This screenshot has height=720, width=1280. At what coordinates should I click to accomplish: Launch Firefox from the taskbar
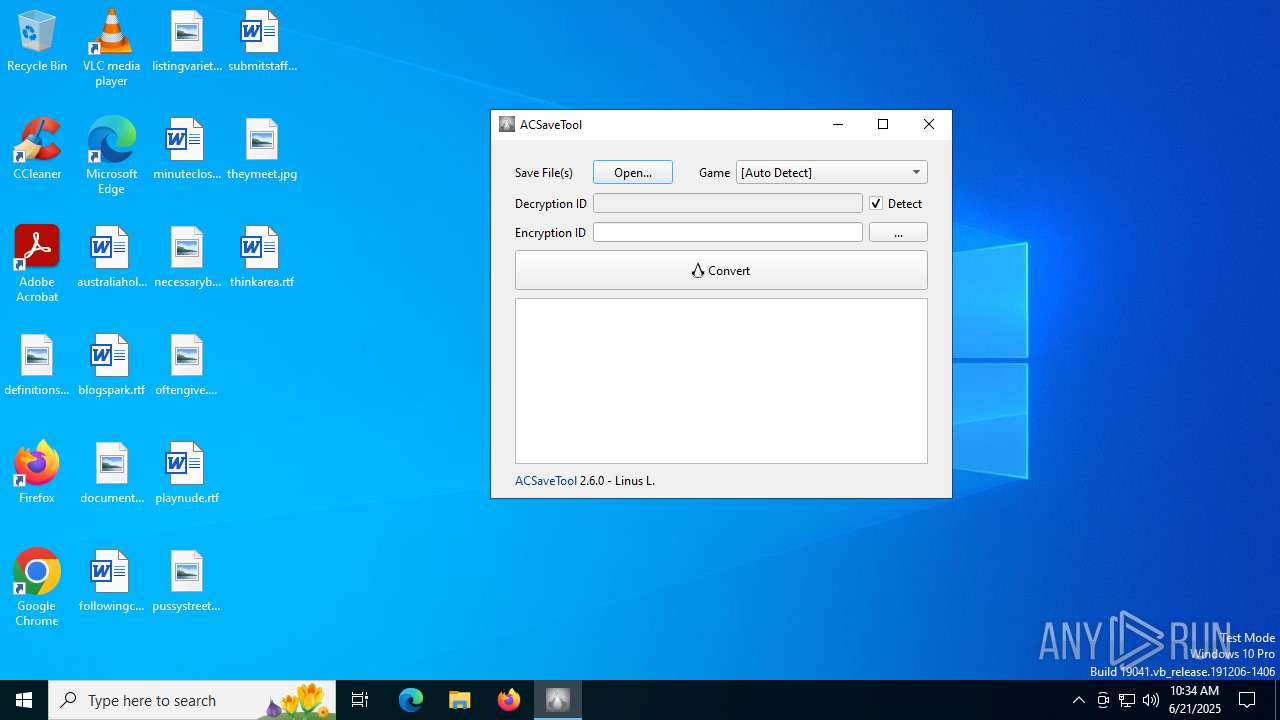click(509, 700)
